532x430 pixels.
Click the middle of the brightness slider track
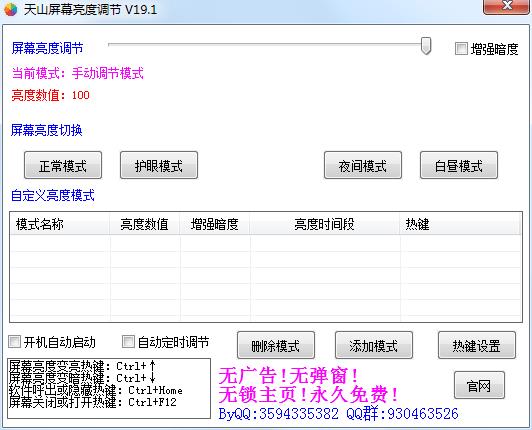tap(266, 44)
